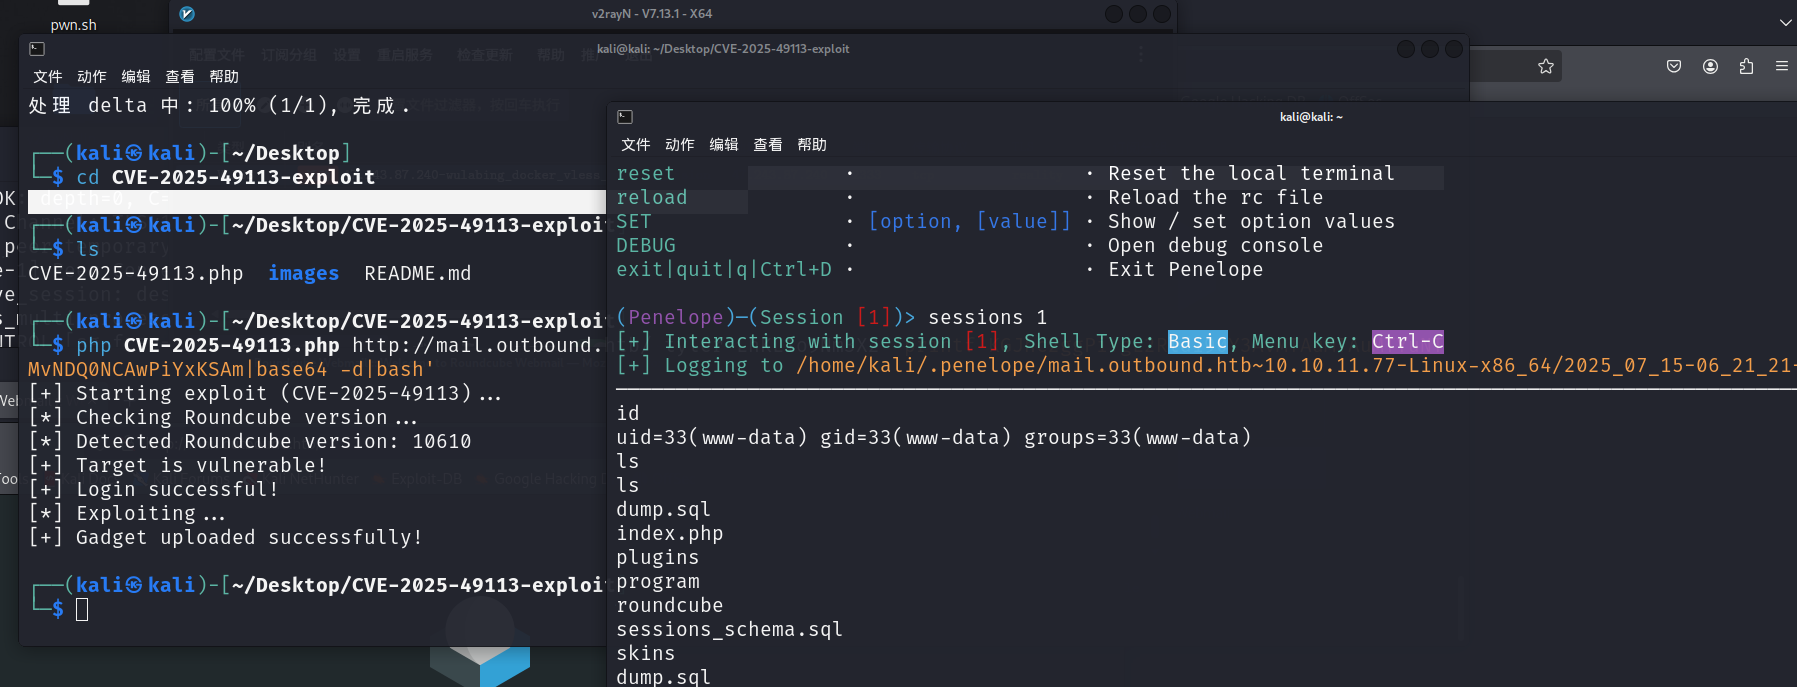This screenshot has width=1797, height=687.
Task: Open 文件 menu in the CVE-2025-49113-exploit terminal
Action: click(x=47, y=77)
